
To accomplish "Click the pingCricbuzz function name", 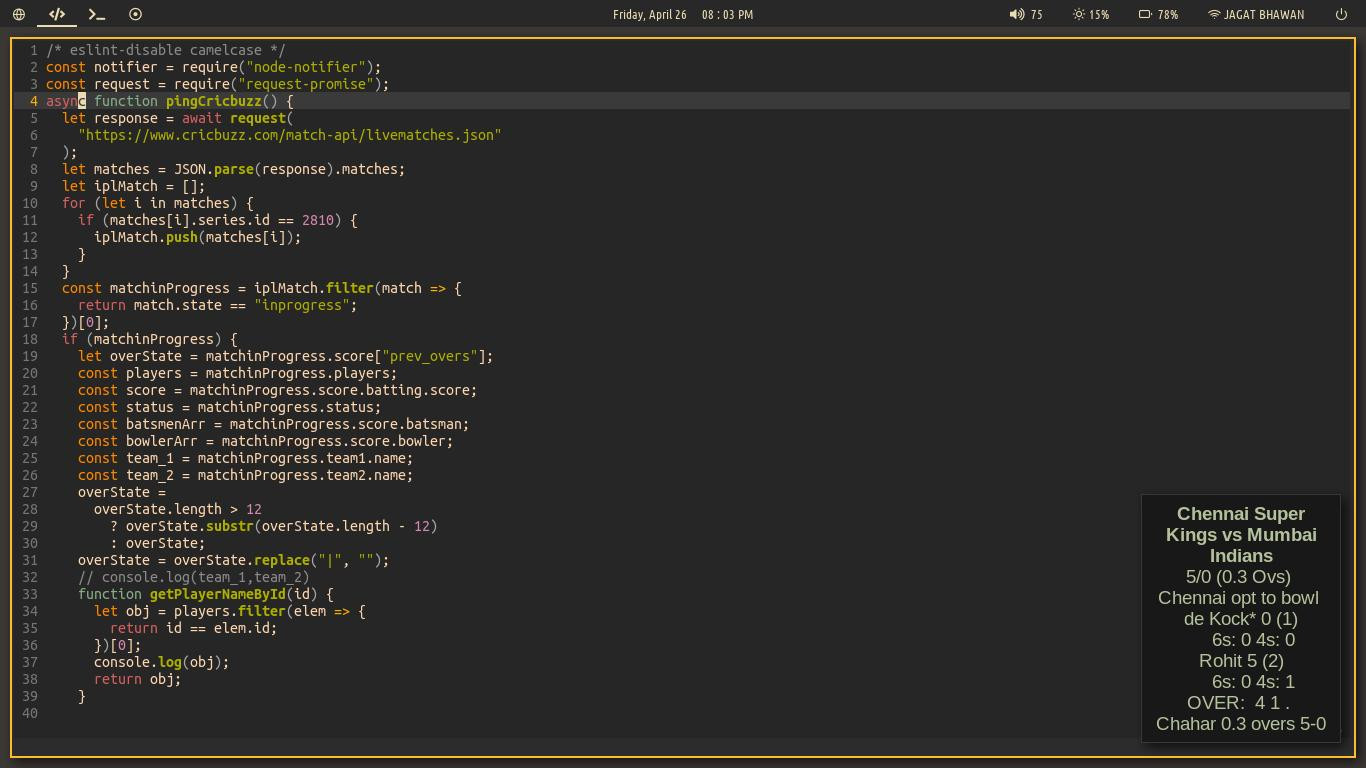I will coord(214,101).
